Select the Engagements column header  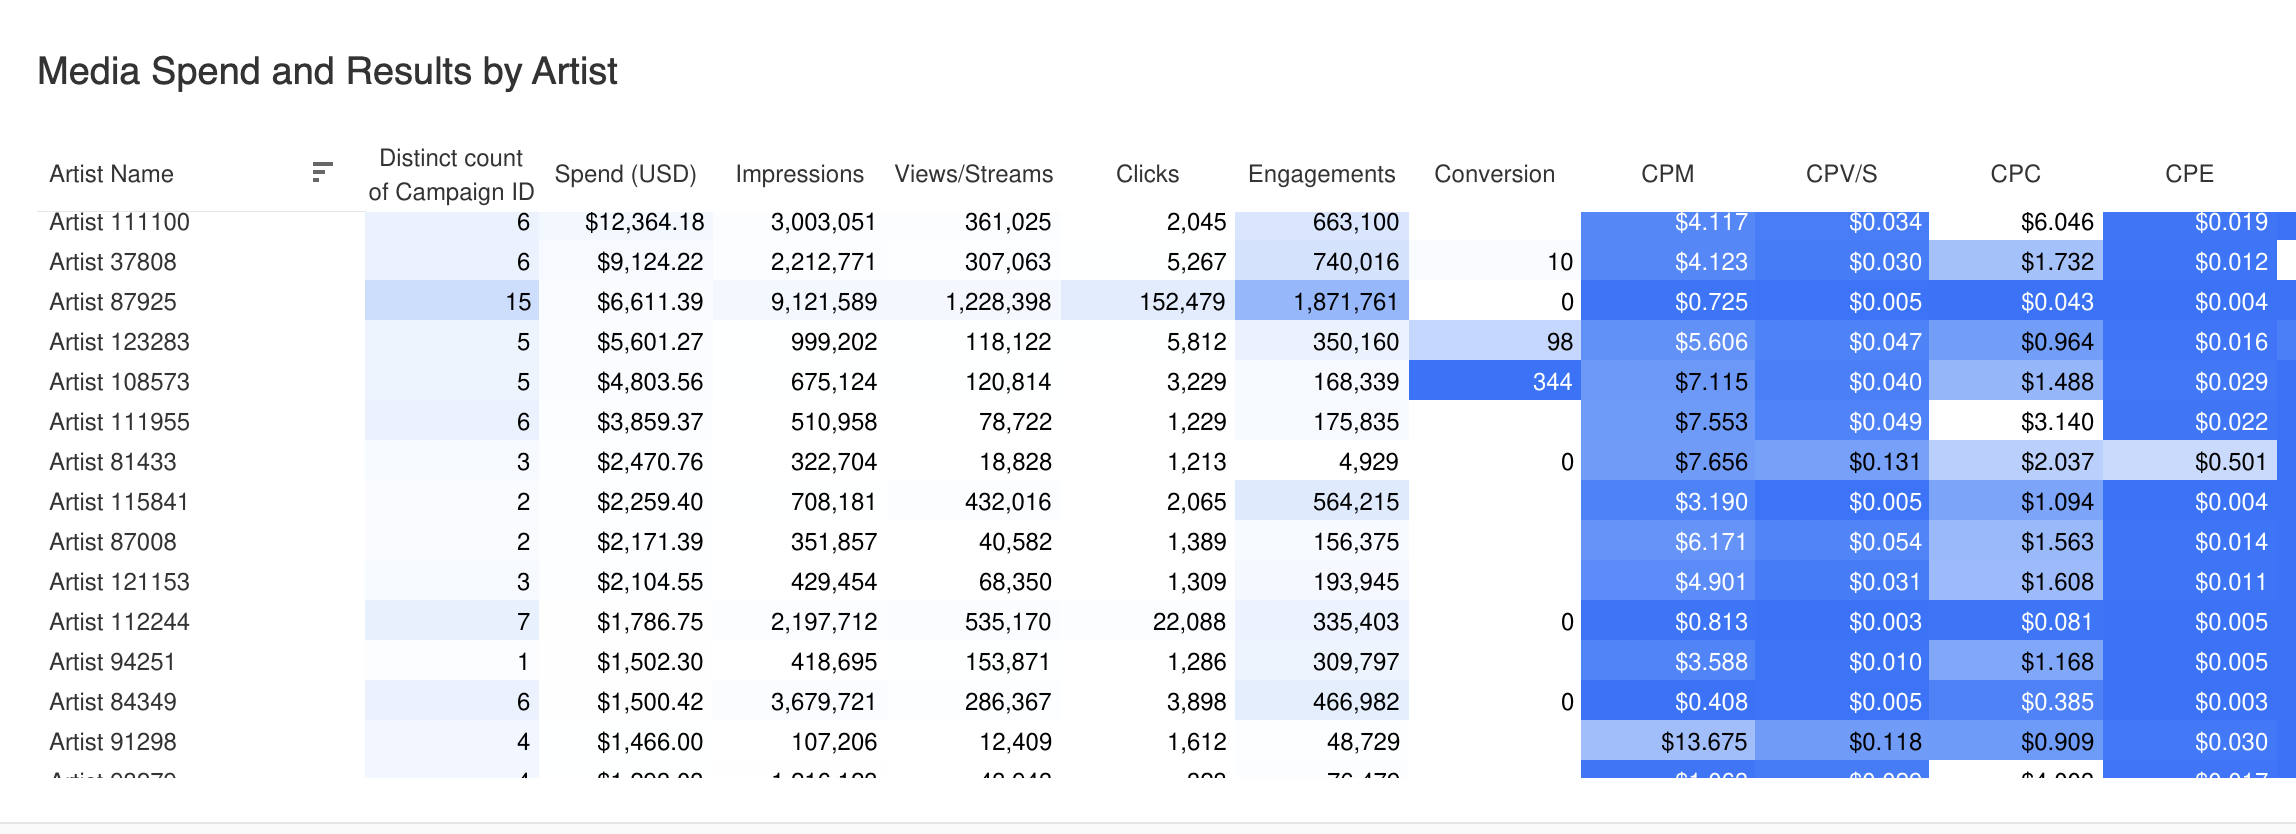click(1321, 174)
